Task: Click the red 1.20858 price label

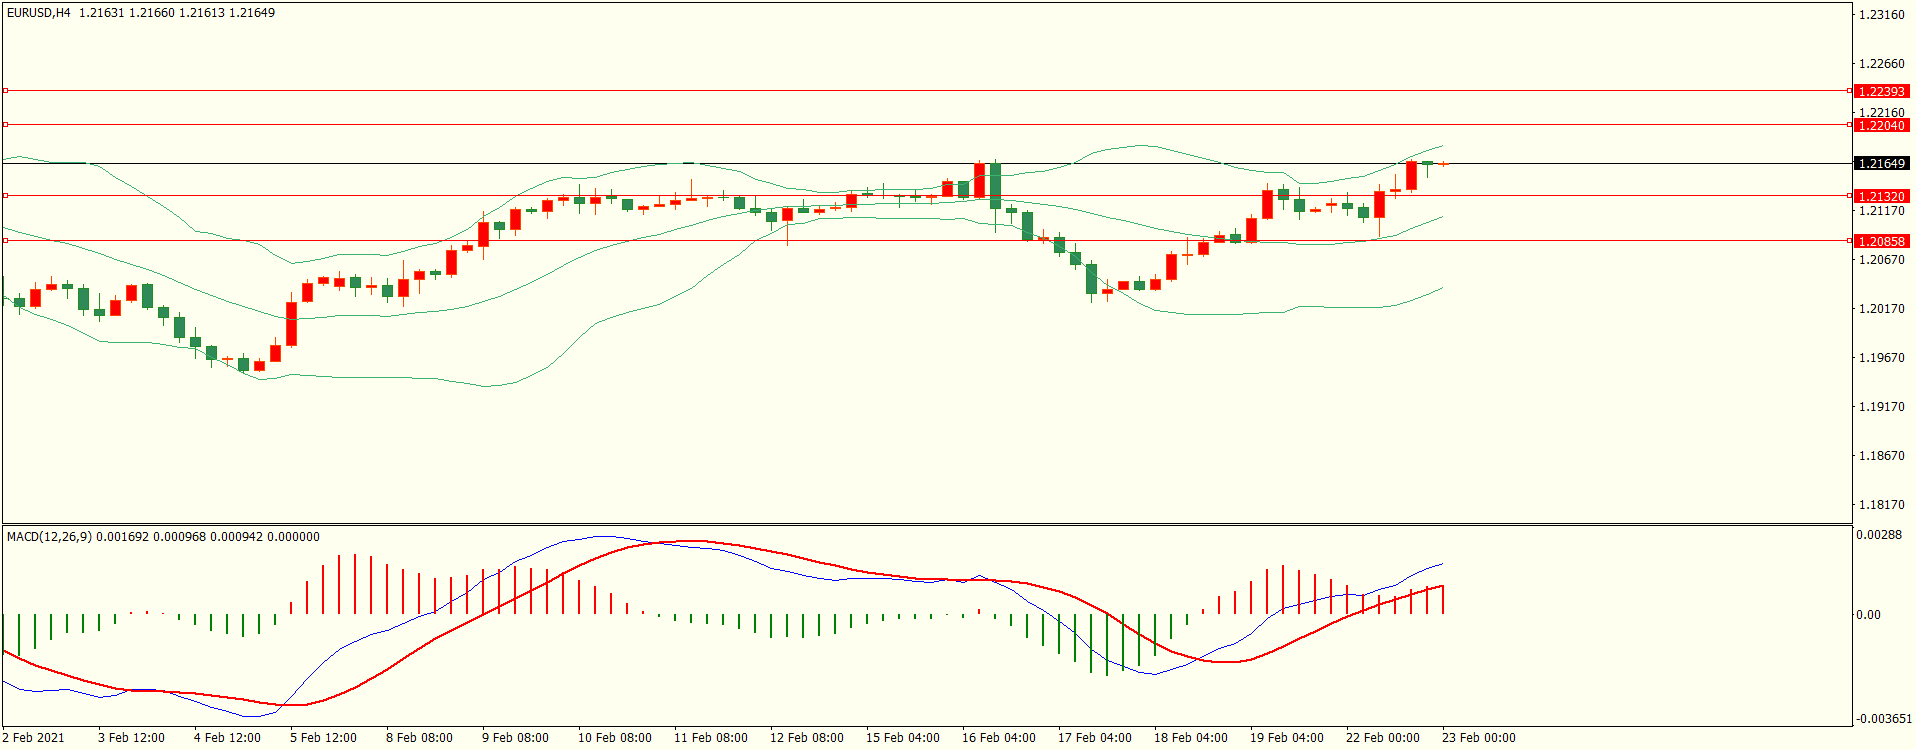Action: tap(1880, 241)
